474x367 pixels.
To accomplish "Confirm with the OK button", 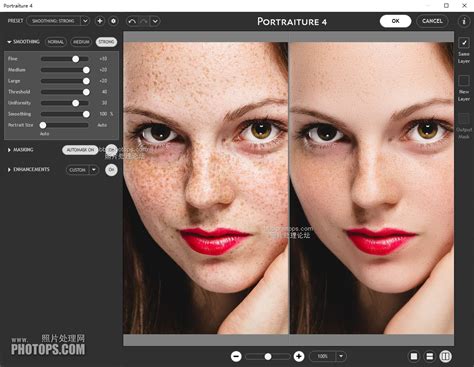I will (x=395, y=21).
